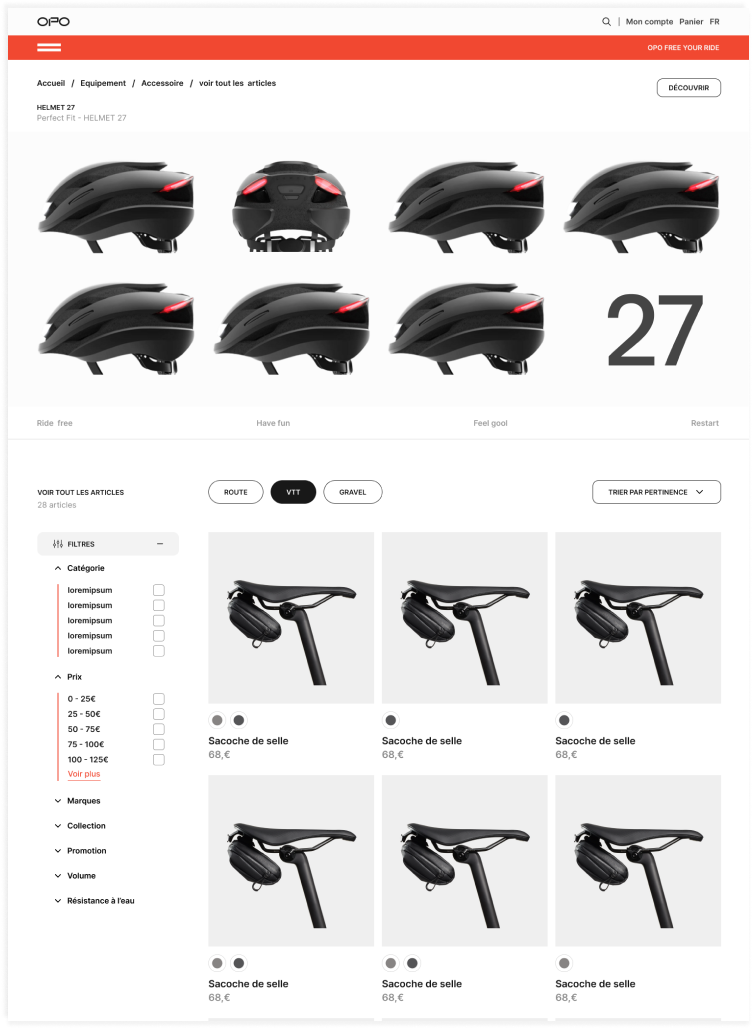
Task: Click the search magnifier icon
Action: coord(606,22)
